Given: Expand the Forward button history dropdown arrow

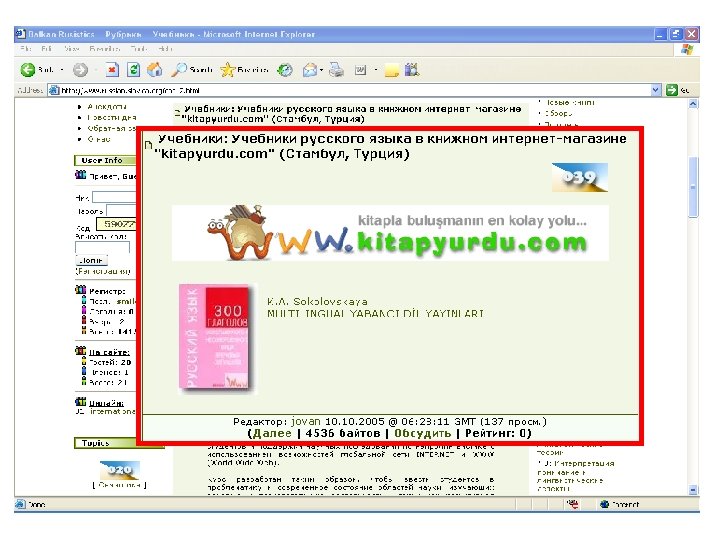Looking at the screenshot, I should click(x=96, y=70).
